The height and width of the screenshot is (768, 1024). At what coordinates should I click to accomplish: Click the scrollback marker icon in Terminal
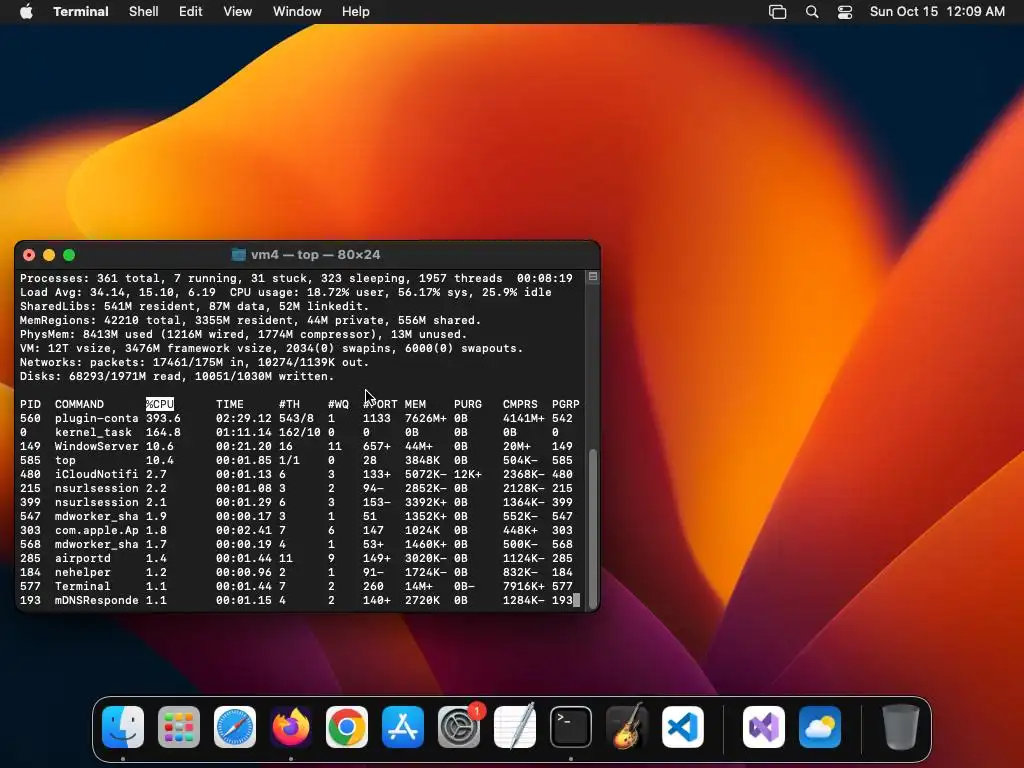pos(593,276)
